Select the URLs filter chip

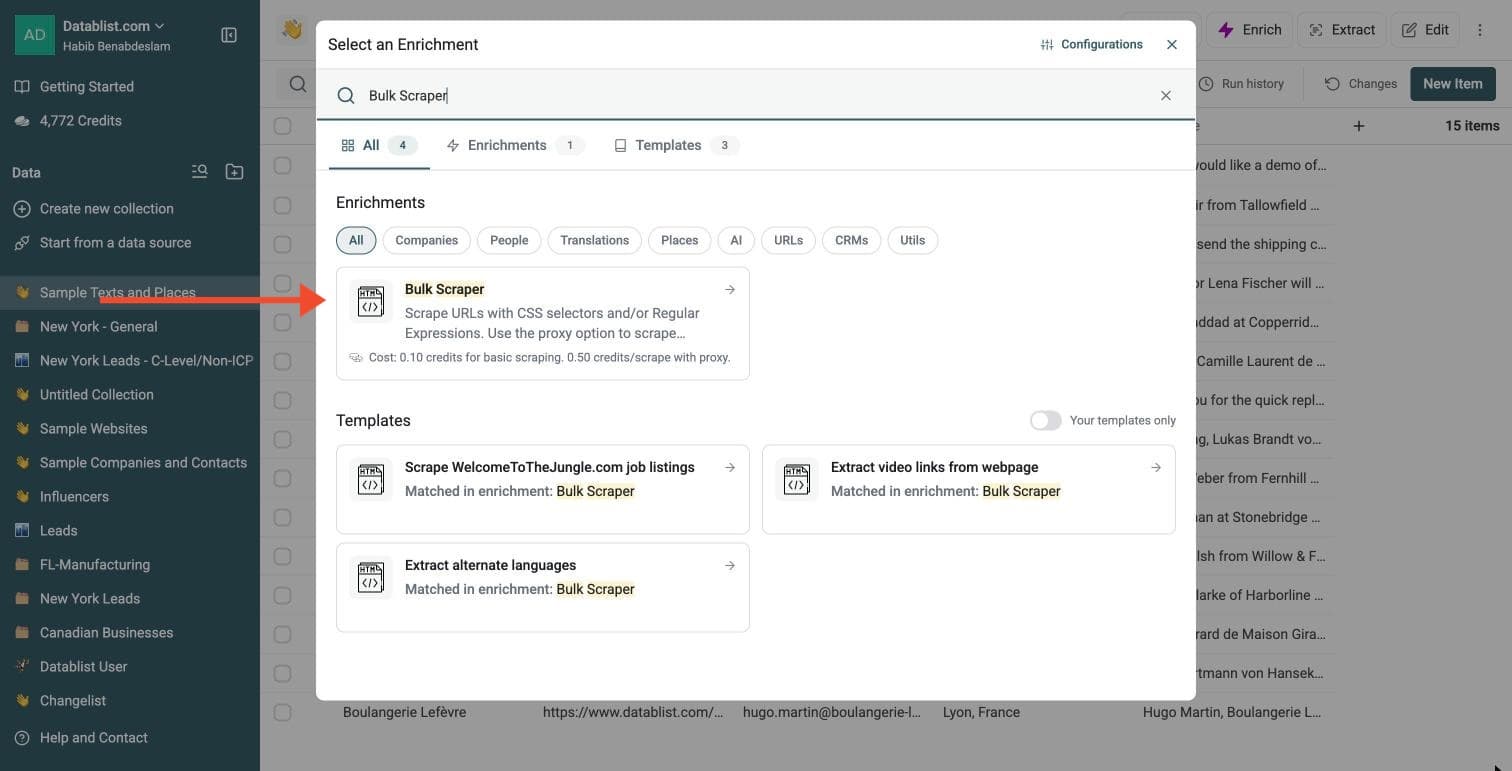point(789,240)
